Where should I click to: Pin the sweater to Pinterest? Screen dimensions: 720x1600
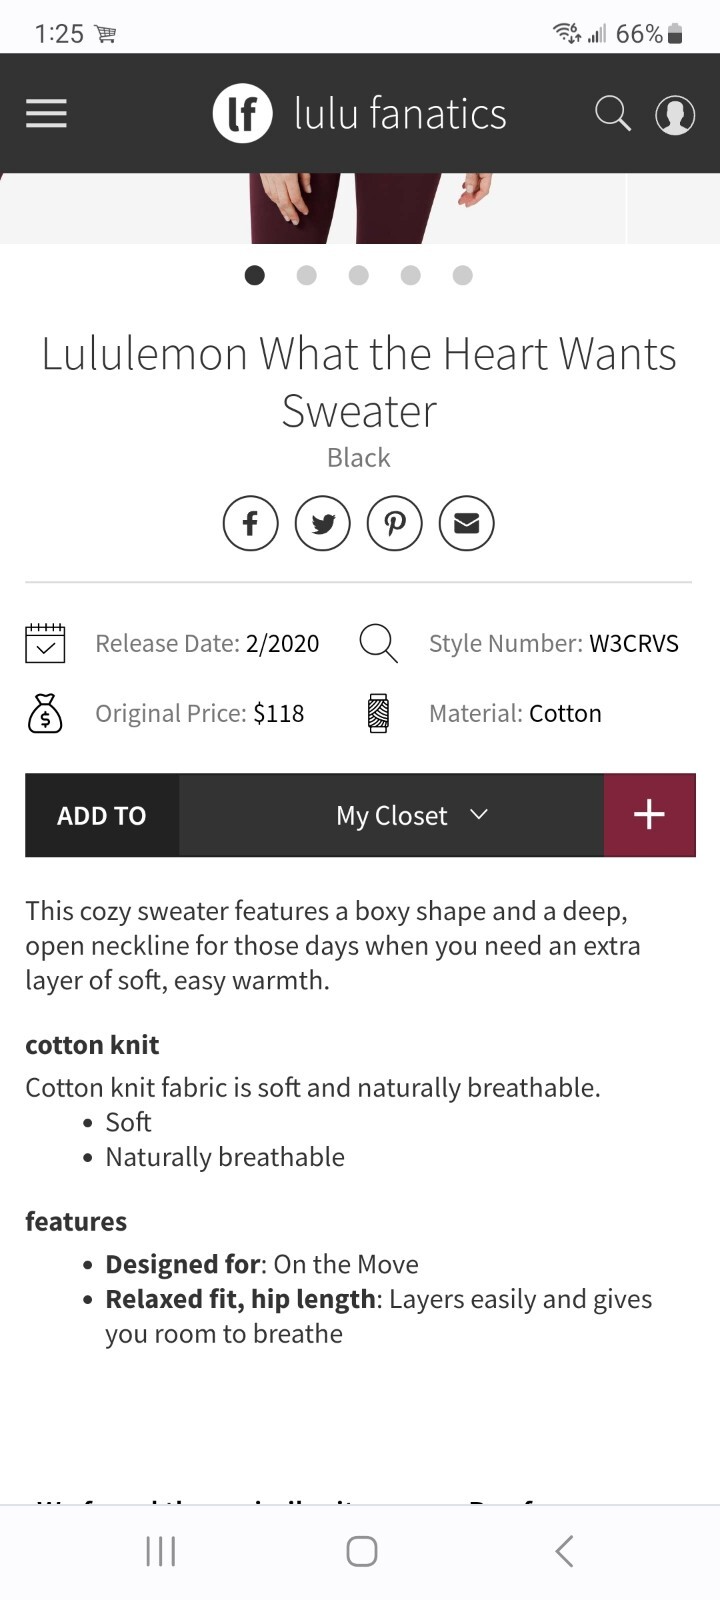coord(395,523)
